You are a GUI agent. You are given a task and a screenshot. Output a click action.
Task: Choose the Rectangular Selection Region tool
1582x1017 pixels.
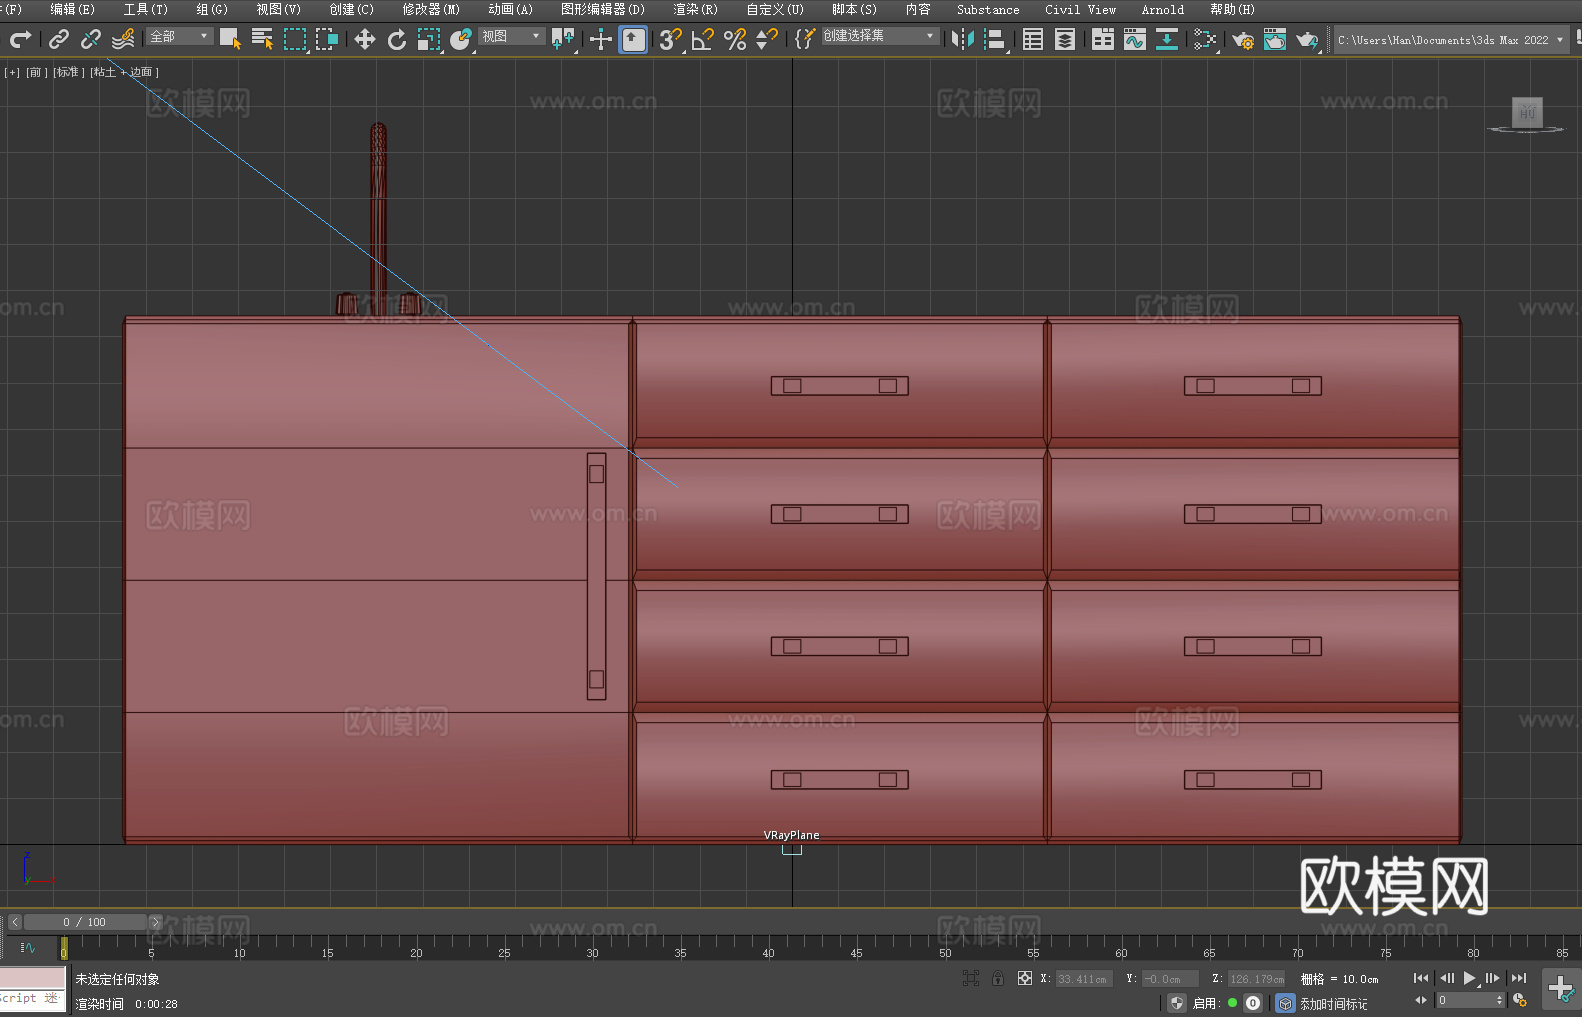[x=295, y=39]
